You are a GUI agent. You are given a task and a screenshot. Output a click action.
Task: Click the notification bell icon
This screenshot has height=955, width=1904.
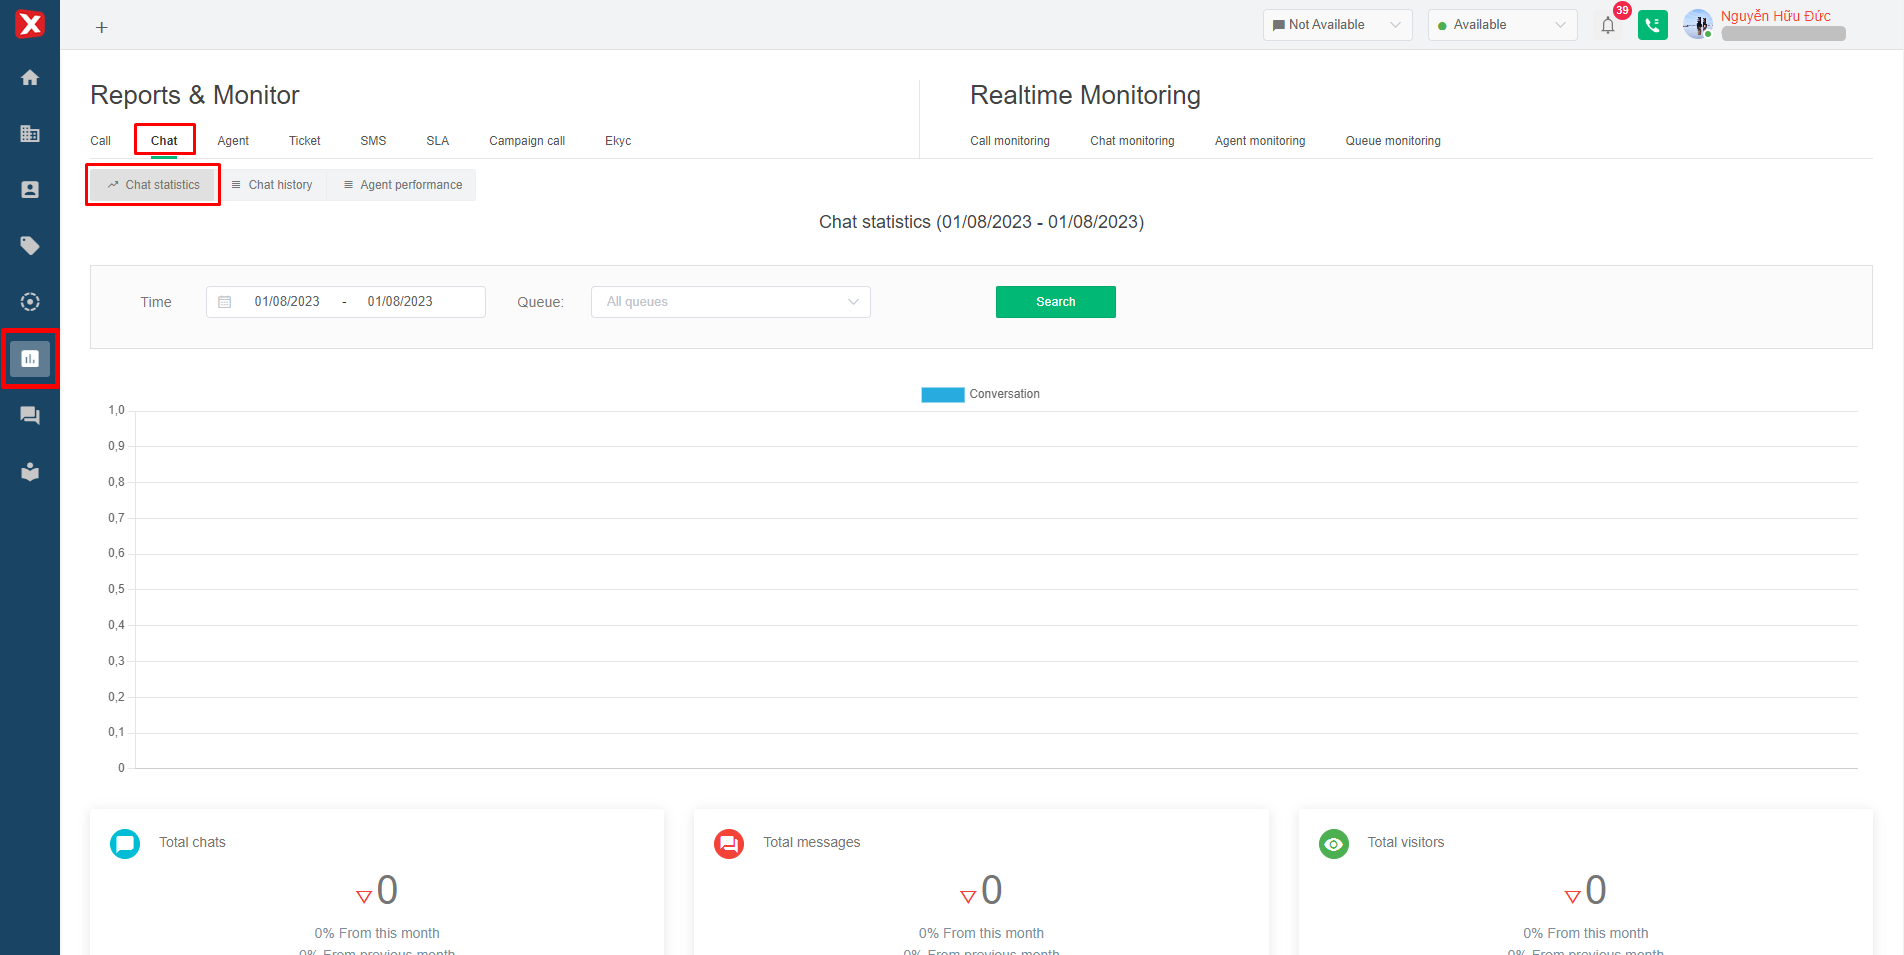coord(1608,26)
